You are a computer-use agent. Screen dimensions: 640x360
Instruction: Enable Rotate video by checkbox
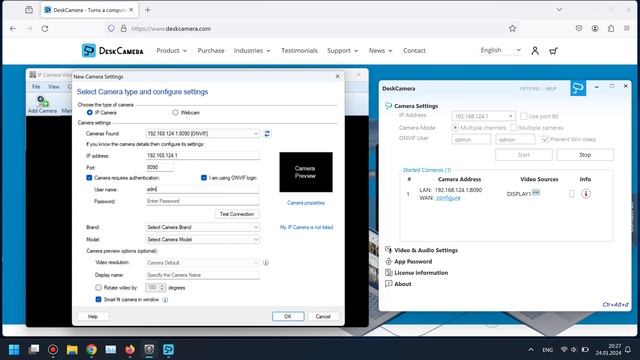(98, 287)
